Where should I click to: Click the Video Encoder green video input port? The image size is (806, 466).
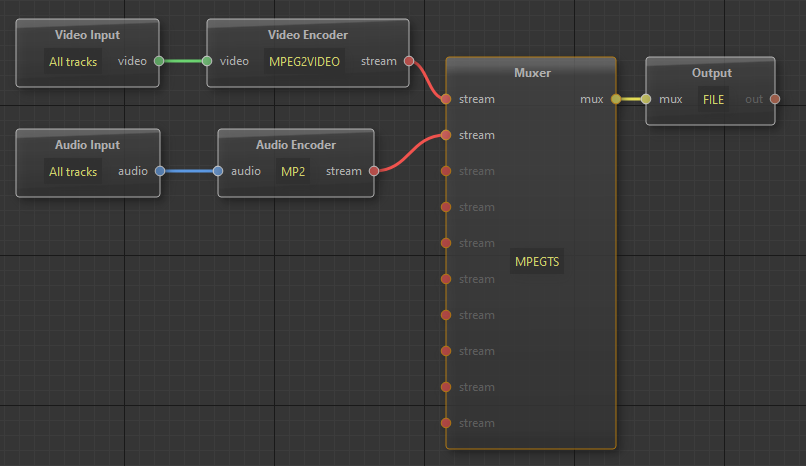click(x=207, y=61)
